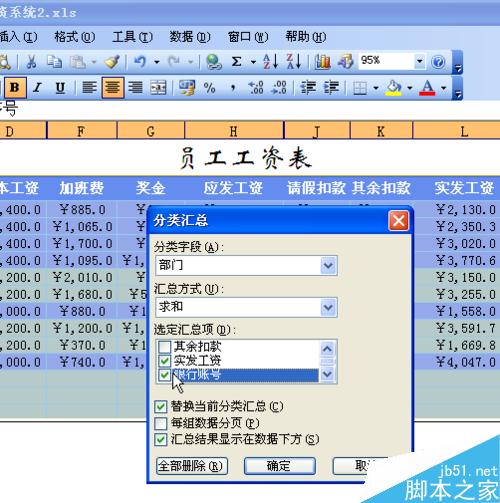Align text left

(89, 88)
